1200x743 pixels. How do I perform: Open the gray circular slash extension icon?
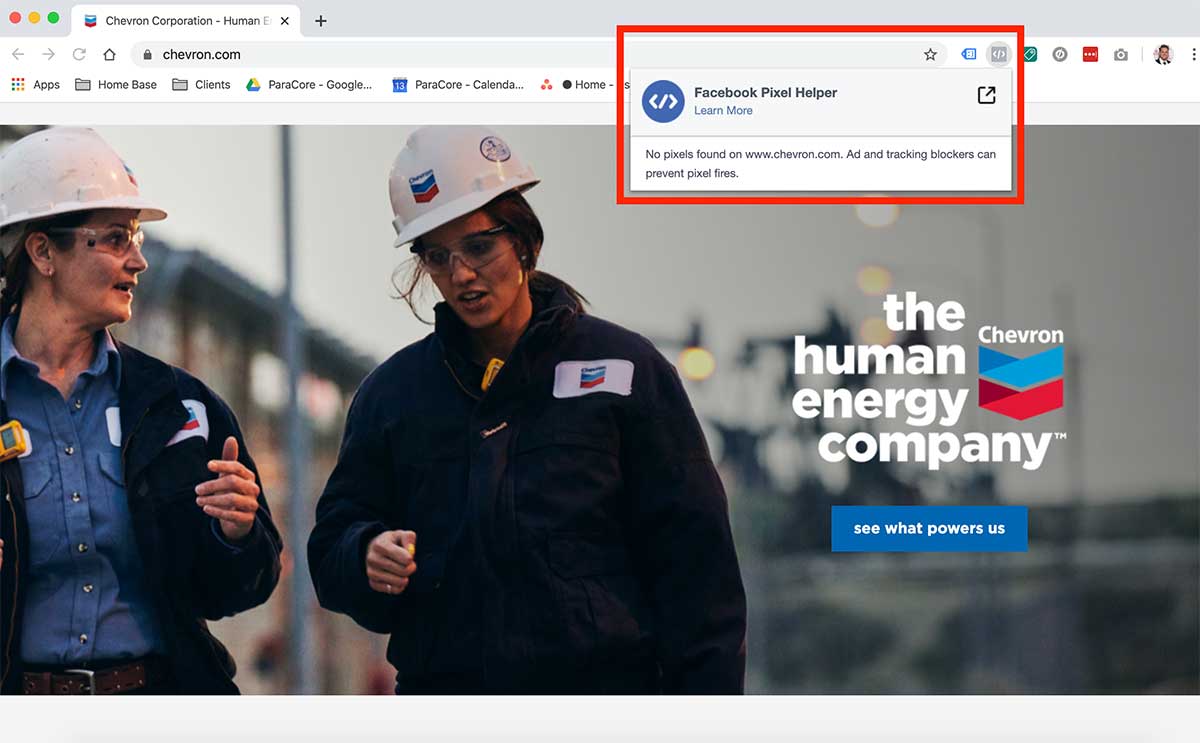1060,55
